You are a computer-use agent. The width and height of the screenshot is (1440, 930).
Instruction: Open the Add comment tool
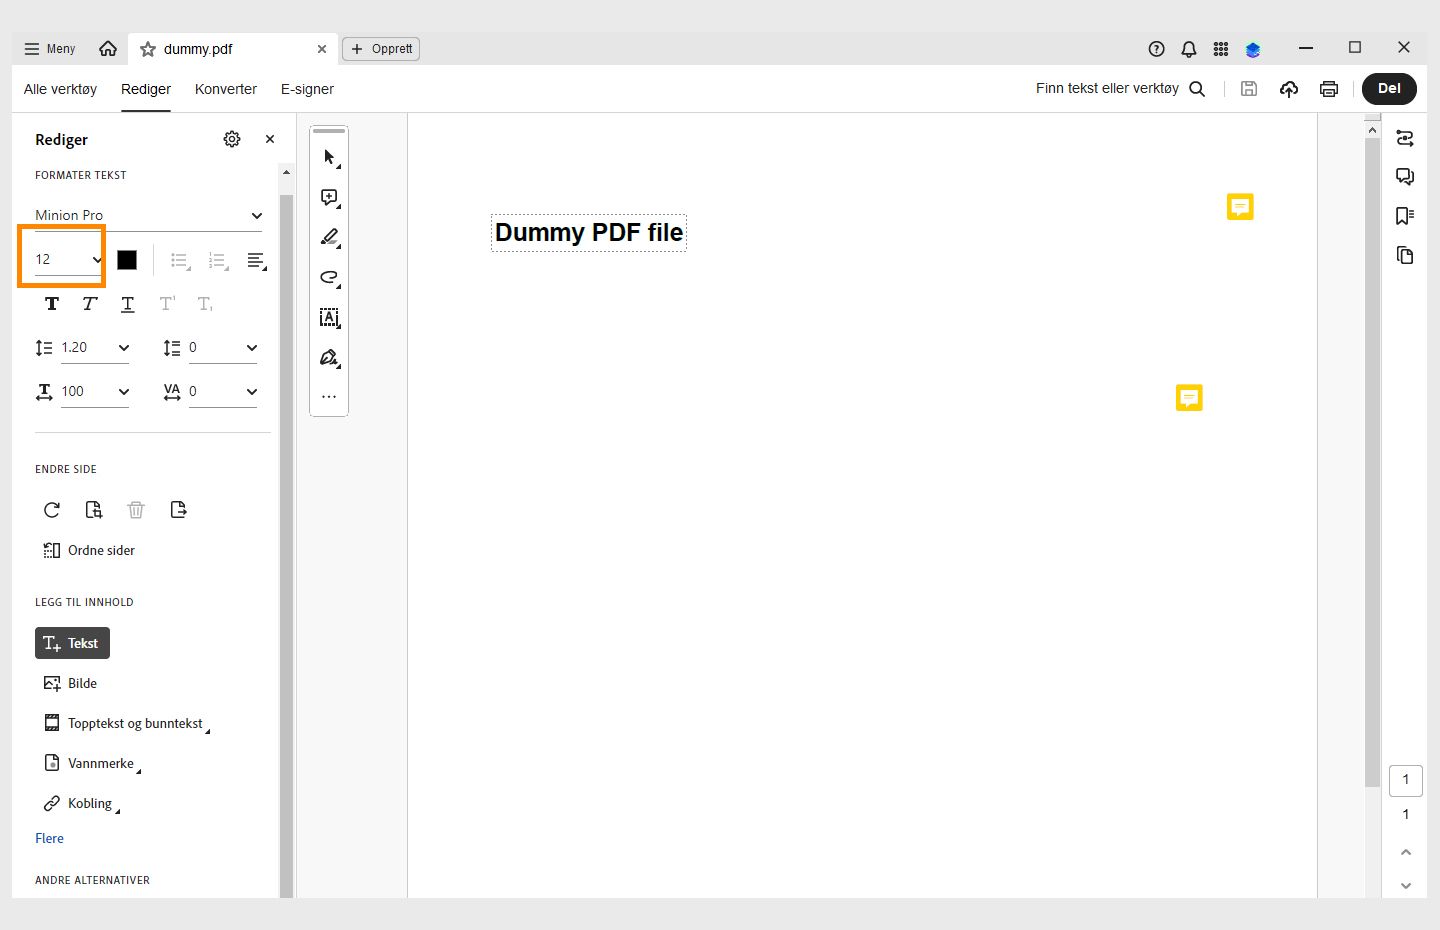[x=329, y=197]
